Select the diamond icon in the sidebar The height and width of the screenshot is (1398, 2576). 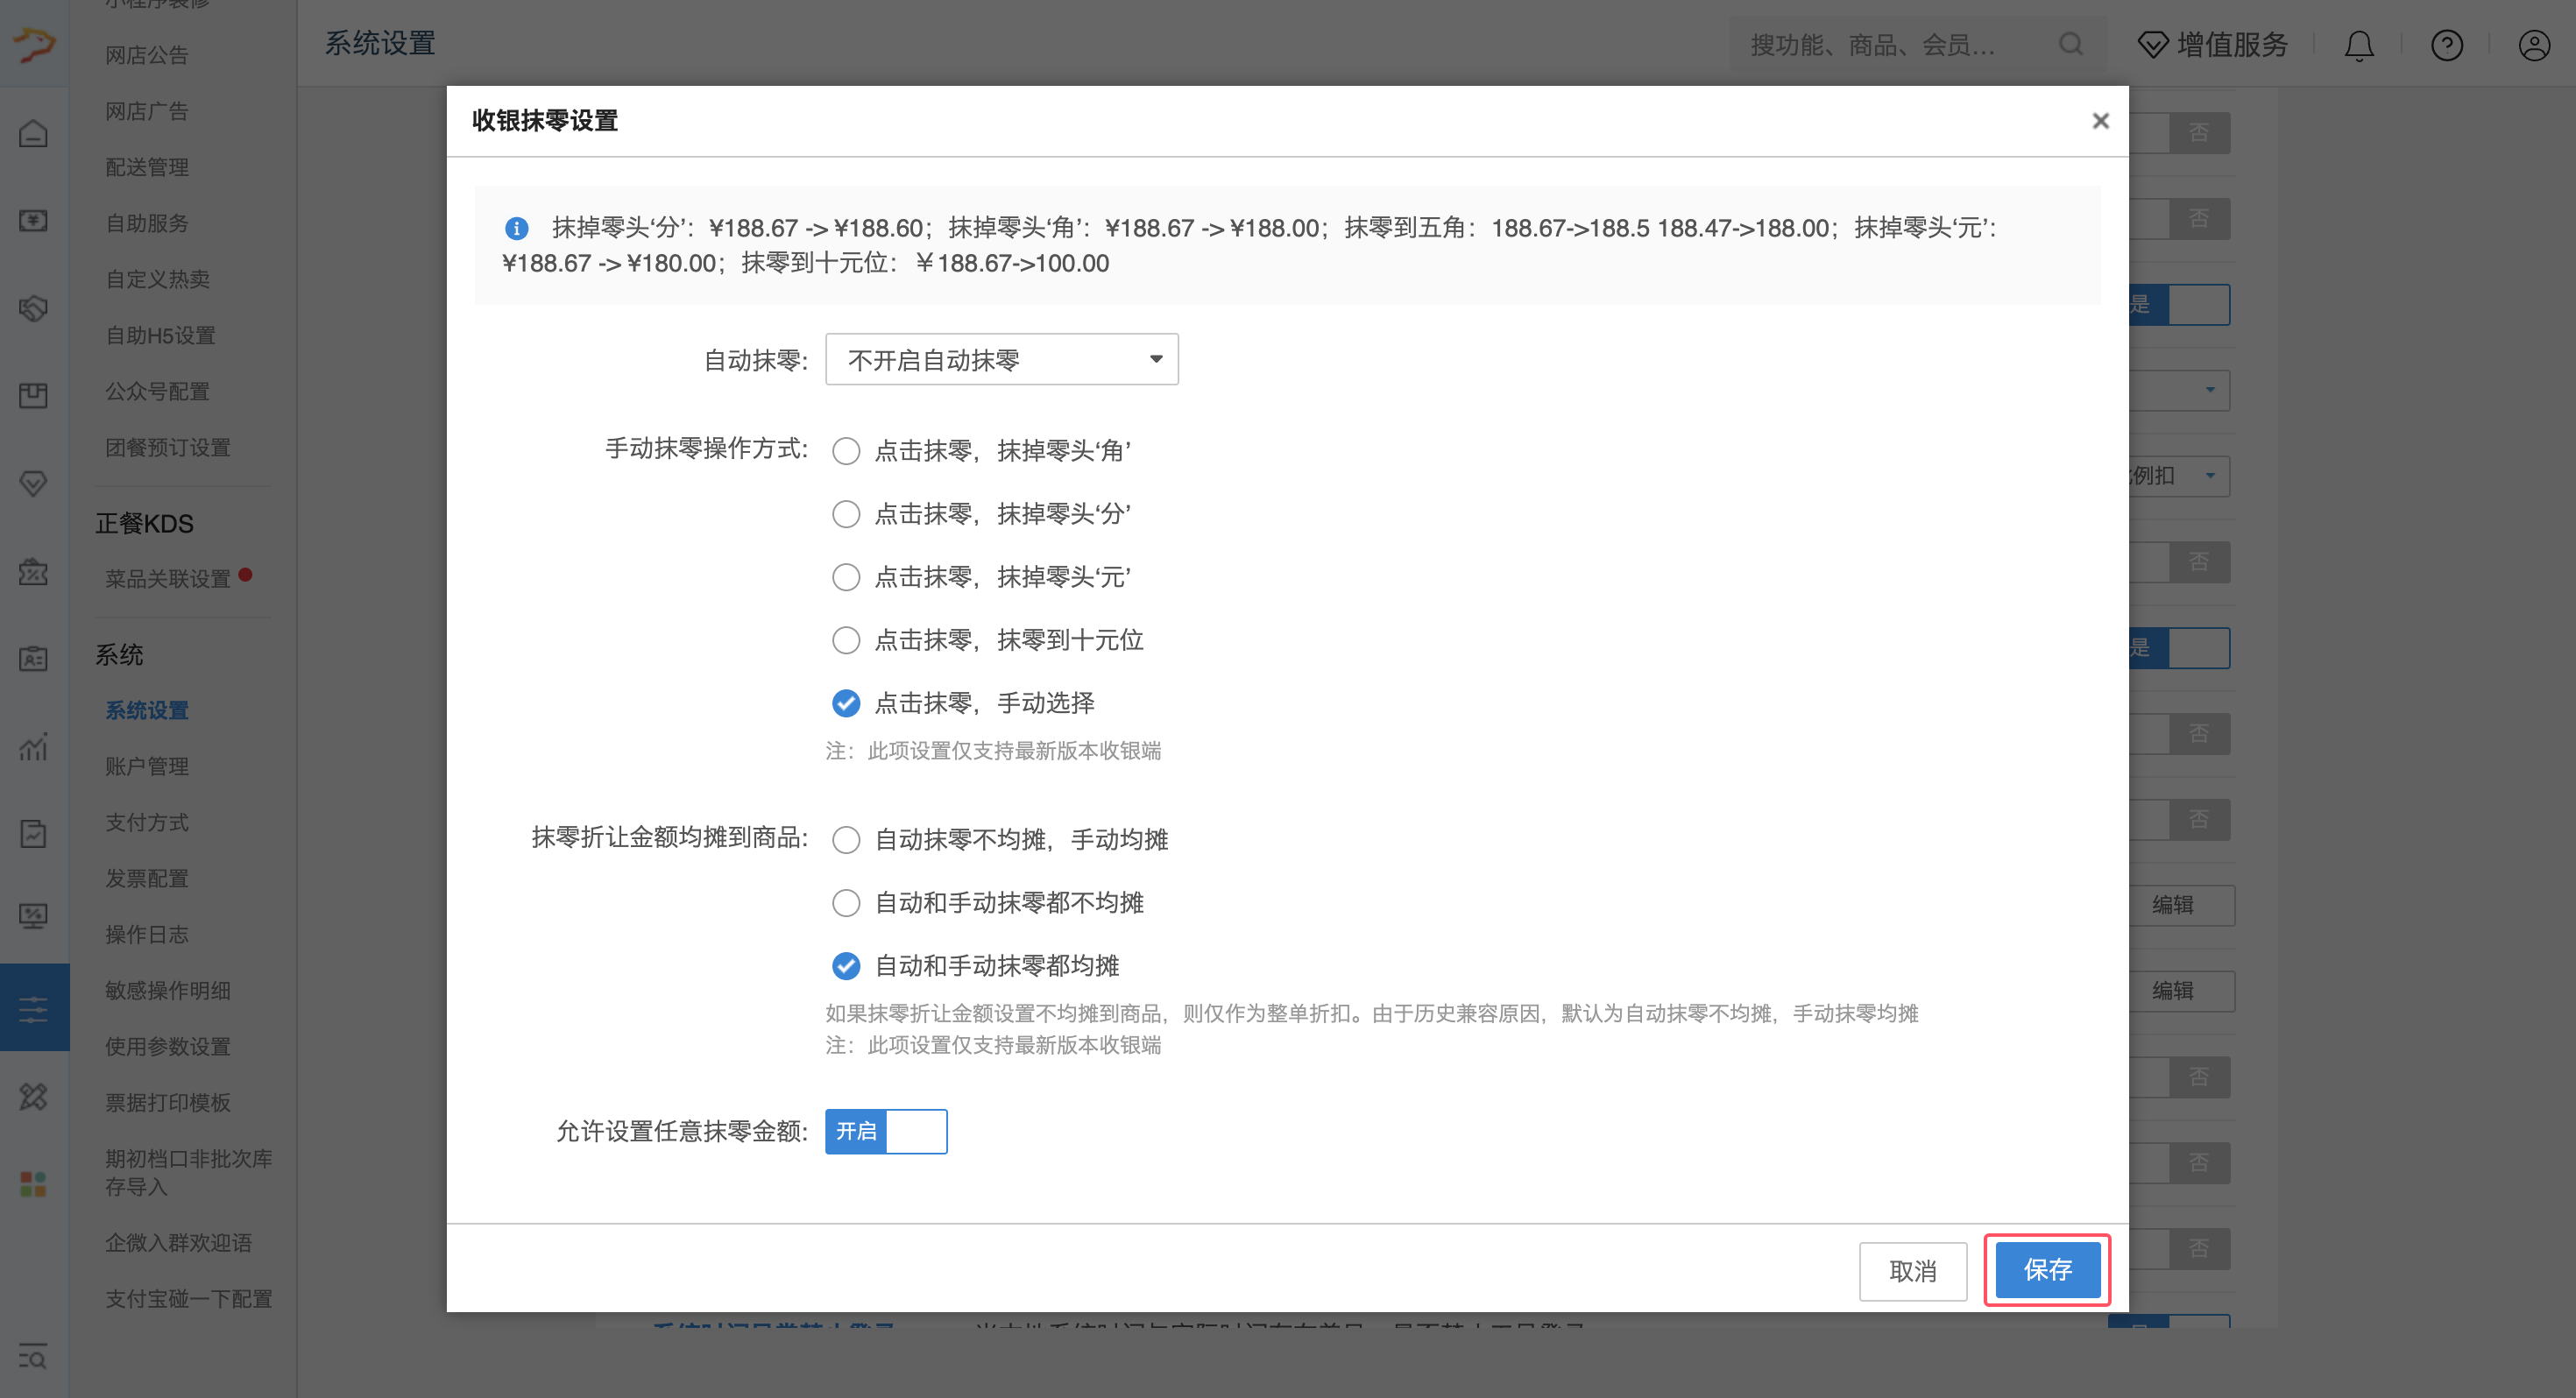33,484
